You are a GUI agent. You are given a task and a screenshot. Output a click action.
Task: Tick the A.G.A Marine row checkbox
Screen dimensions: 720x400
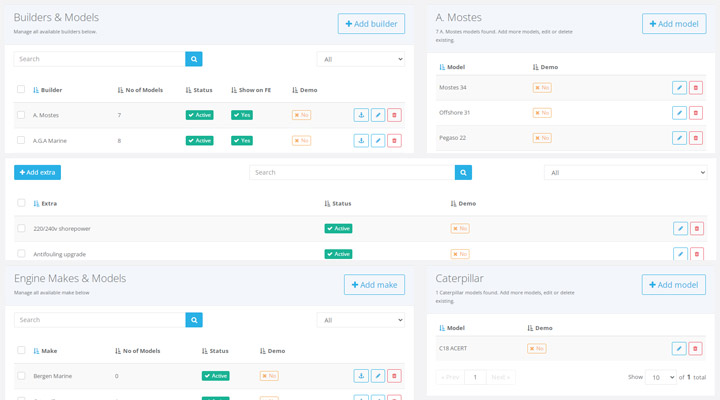21,140
